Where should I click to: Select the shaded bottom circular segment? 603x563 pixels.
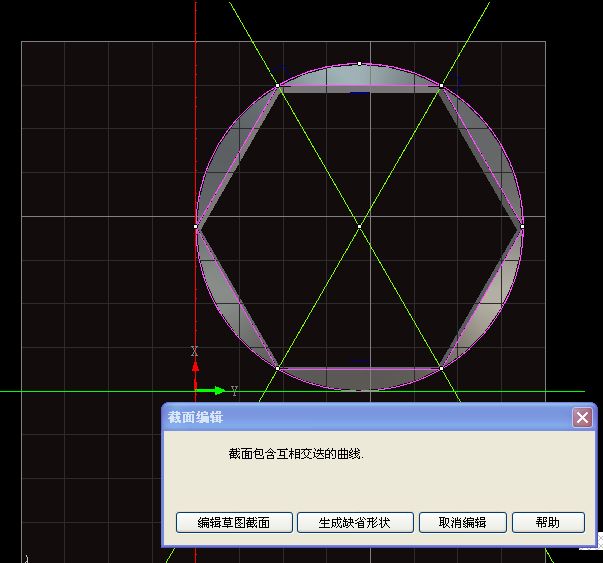click(360, 379)
